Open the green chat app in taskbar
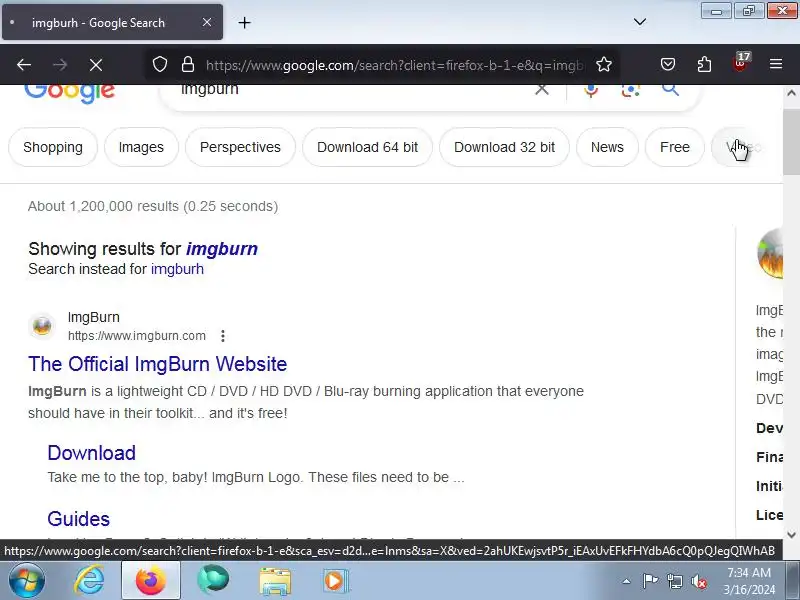The height and width of the screenshot is (600, 800). tap(213, 581)
